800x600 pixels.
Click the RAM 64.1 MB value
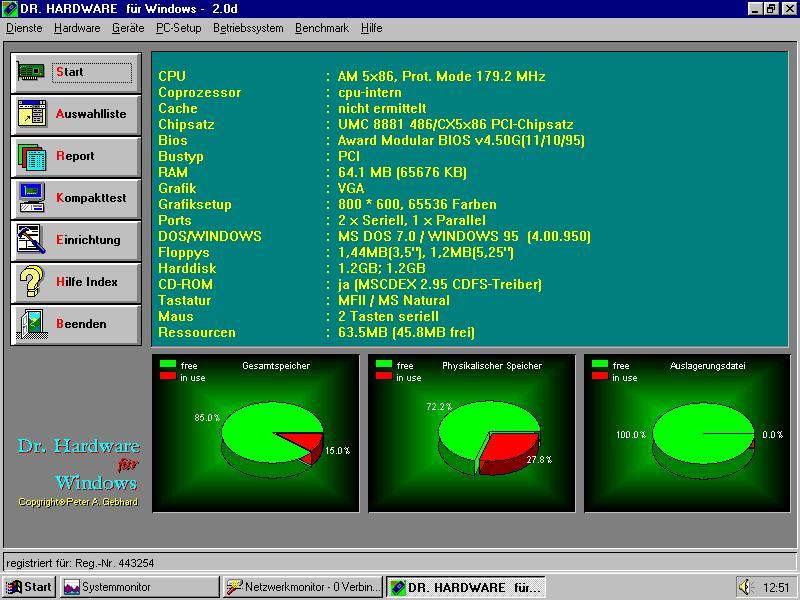402,172
